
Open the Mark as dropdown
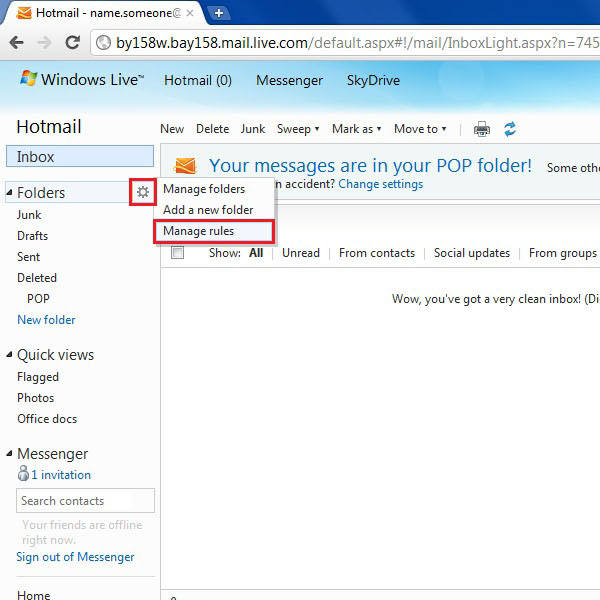pos(356,129)
